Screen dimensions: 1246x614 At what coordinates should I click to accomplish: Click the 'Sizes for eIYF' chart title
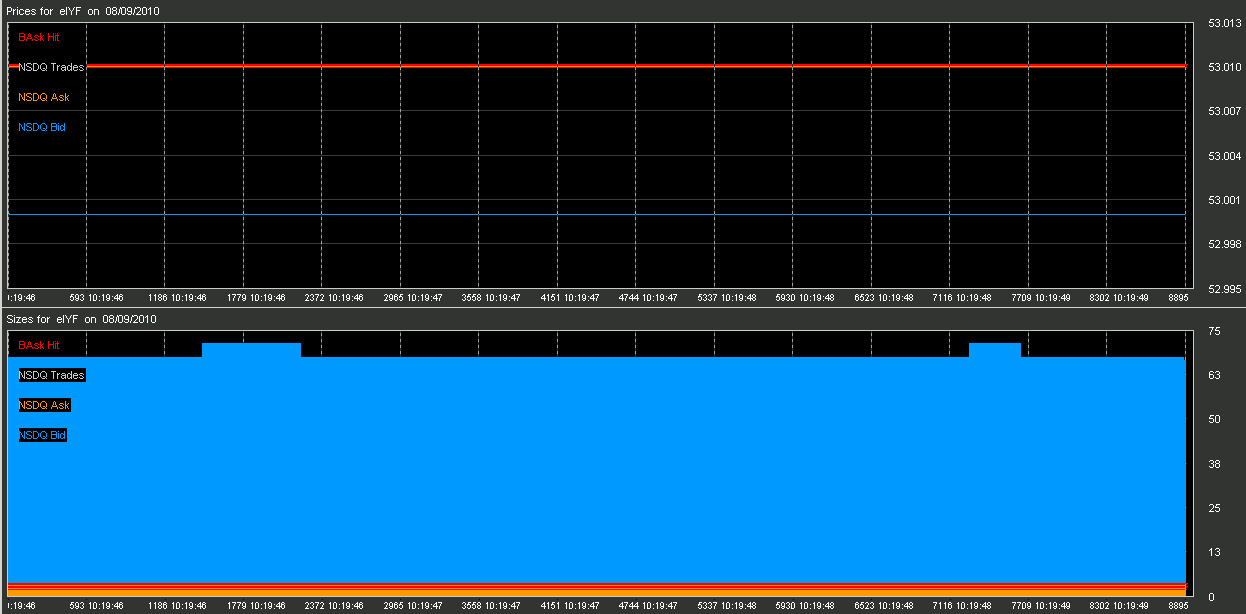(x=80, y=319)
